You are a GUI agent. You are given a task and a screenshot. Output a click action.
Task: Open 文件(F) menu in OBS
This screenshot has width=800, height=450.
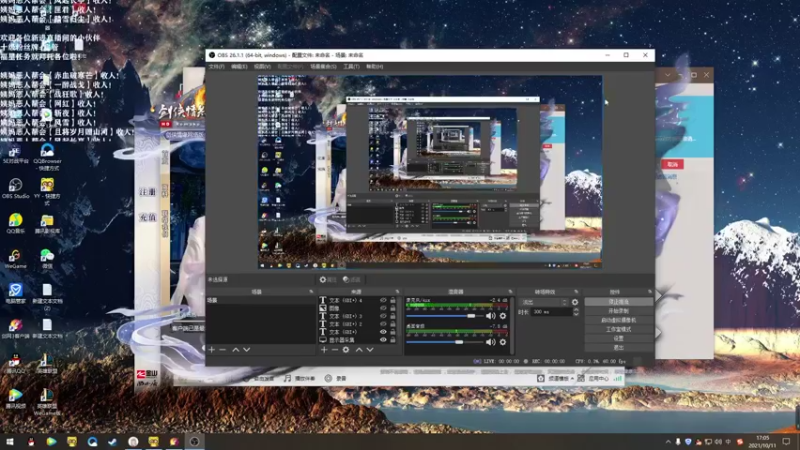[x=216, y=67]
